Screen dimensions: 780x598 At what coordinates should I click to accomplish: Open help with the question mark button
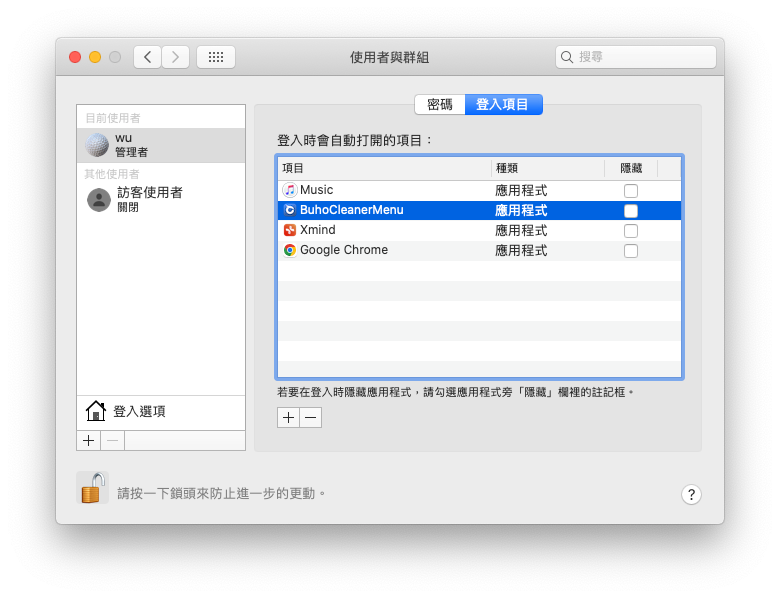[x=691, y=495]
